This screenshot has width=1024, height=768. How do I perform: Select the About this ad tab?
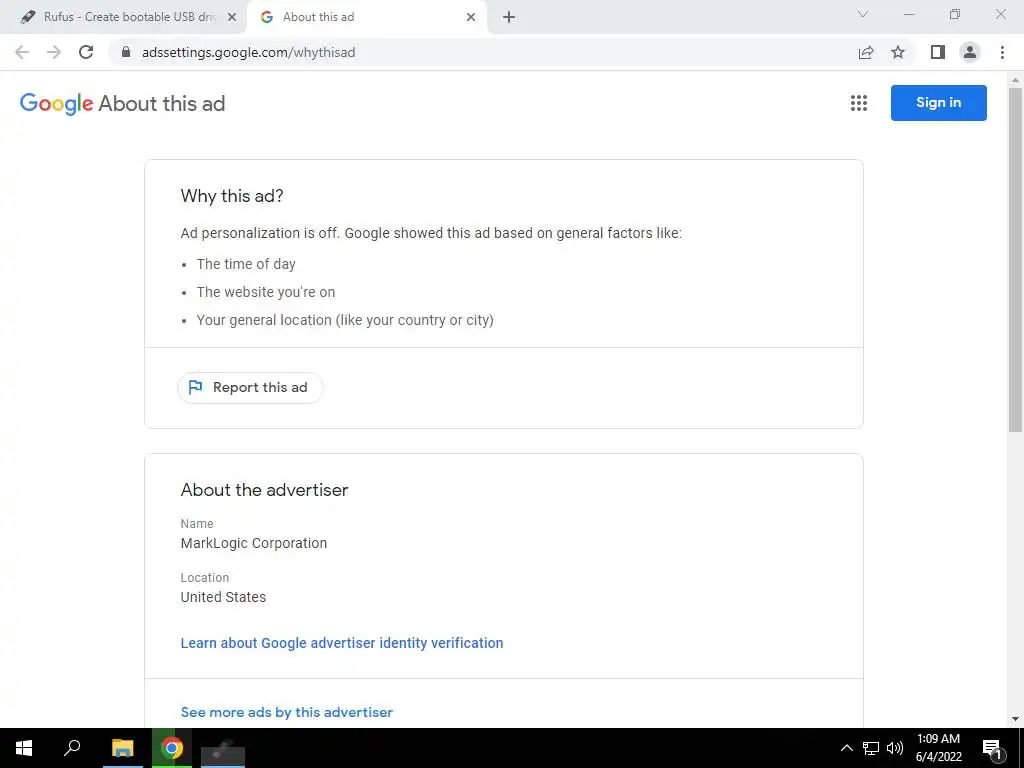tap(366, 17)
